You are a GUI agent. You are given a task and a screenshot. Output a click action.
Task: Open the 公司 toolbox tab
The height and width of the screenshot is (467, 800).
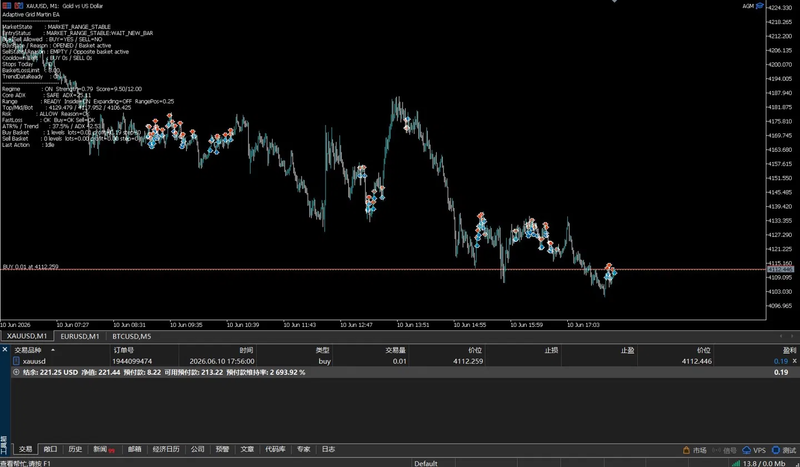197,449
